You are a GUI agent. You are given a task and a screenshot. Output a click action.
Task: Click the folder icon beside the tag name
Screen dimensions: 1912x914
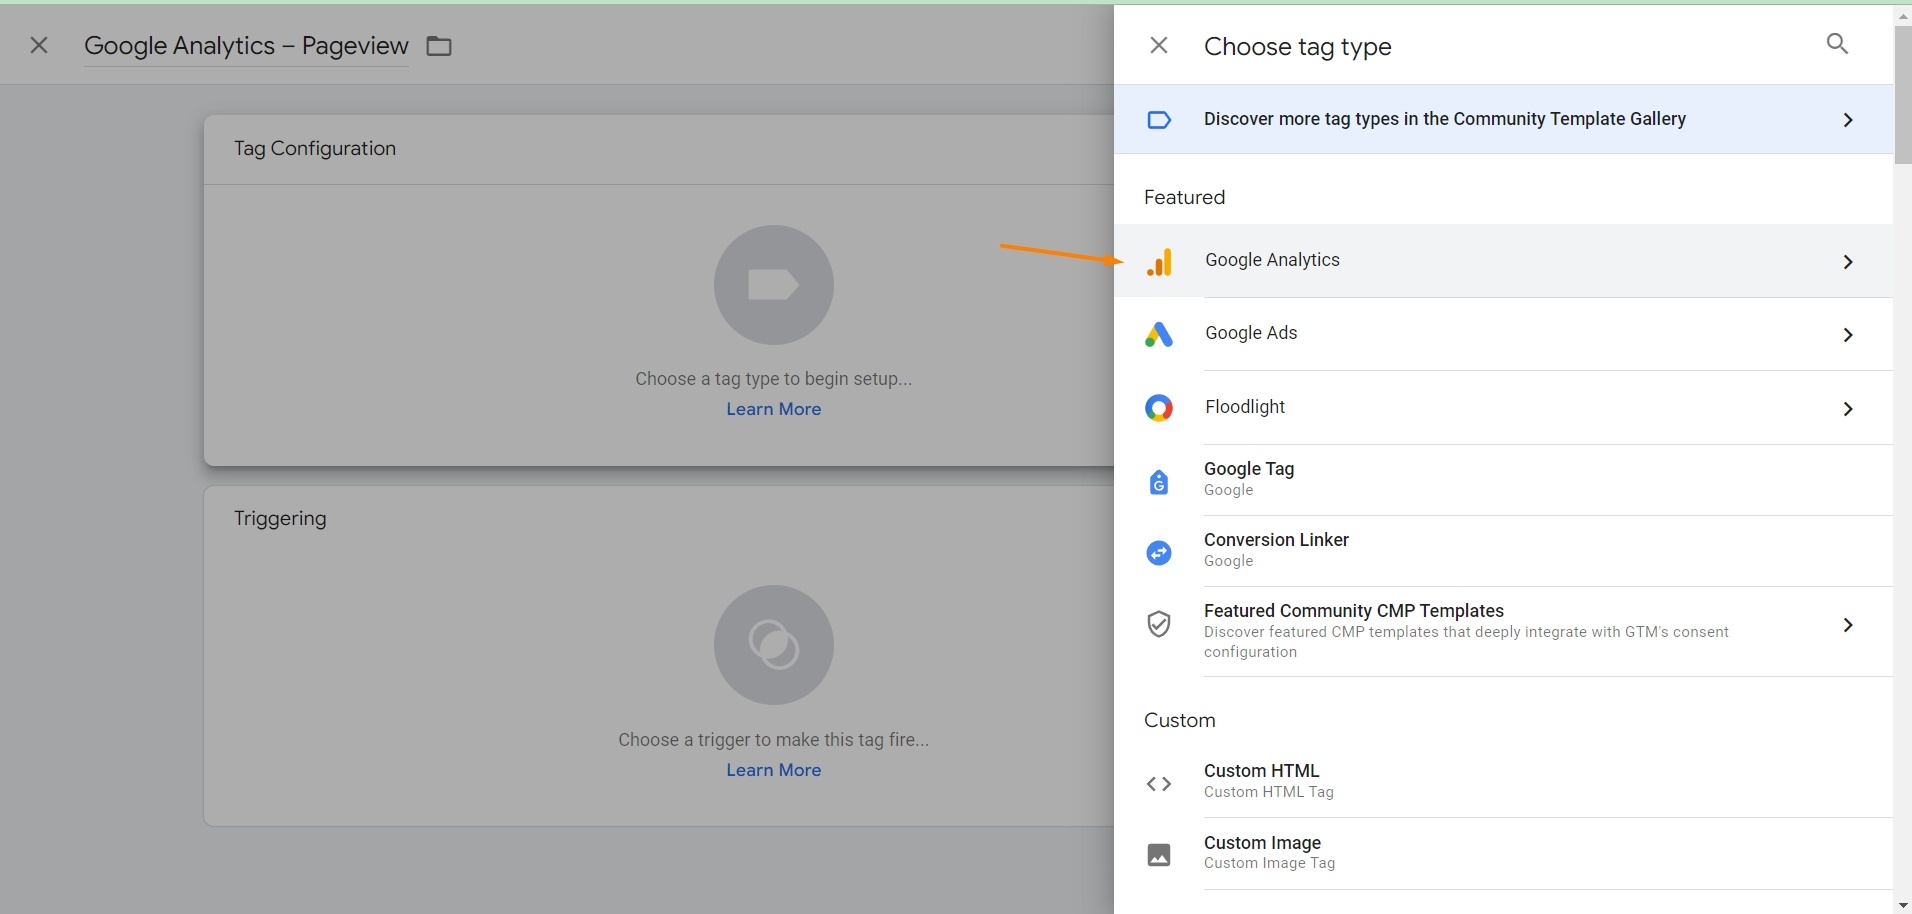(x=439, y=46)
